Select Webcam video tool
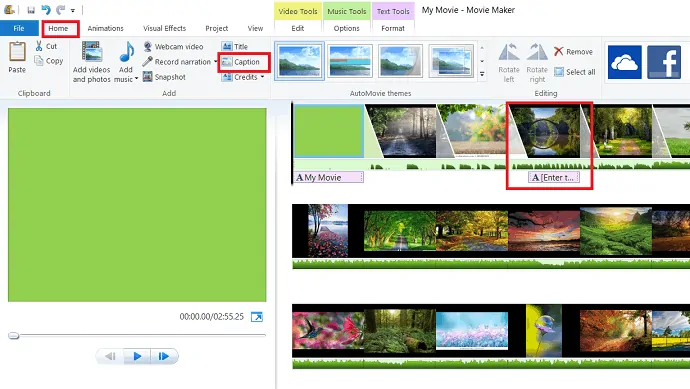Screen dimensions: 690x389 click(x=173, y=46)
